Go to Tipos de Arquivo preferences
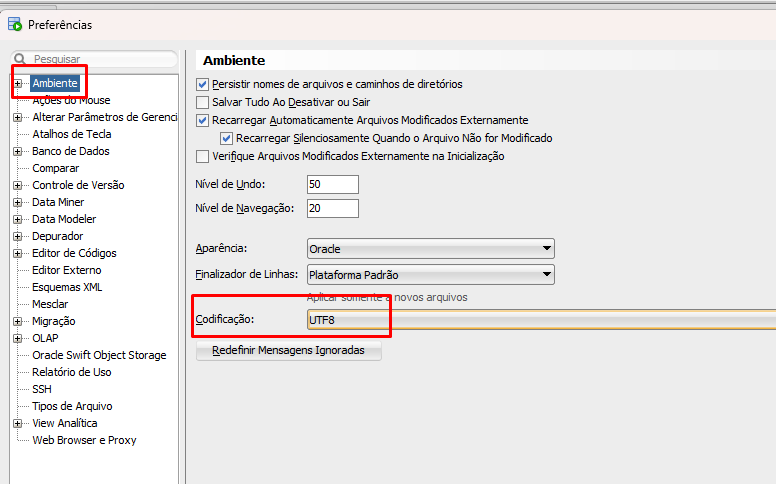Screen dimensions: 776x484 (72, 406)
